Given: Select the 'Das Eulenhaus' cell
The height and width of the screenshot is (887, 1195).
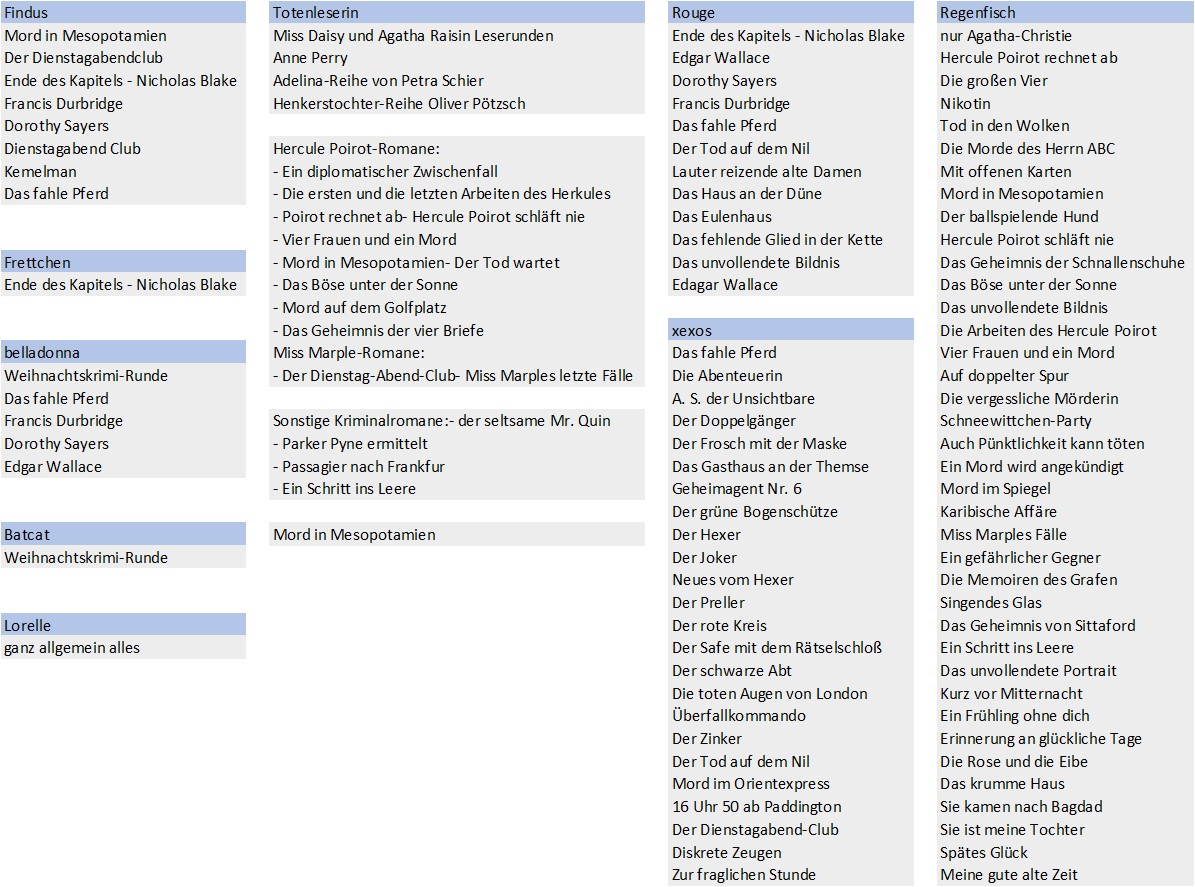Looking at the screenshot, I should pos(722,216).
